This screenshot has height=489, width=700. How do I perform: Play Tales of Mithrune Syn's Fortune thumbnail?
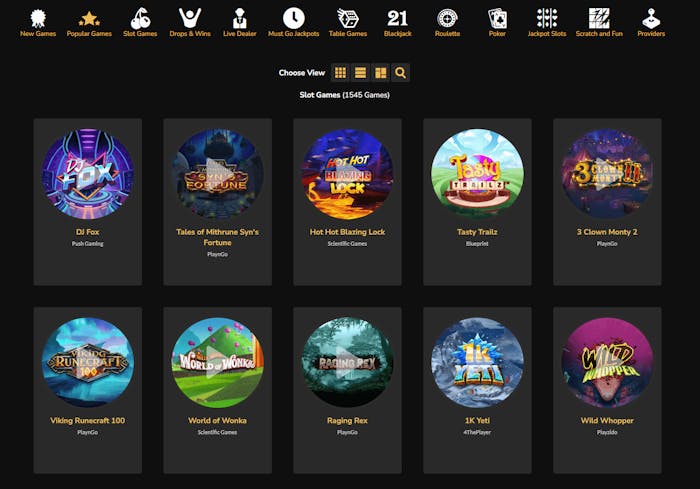[x=217, y=174]
